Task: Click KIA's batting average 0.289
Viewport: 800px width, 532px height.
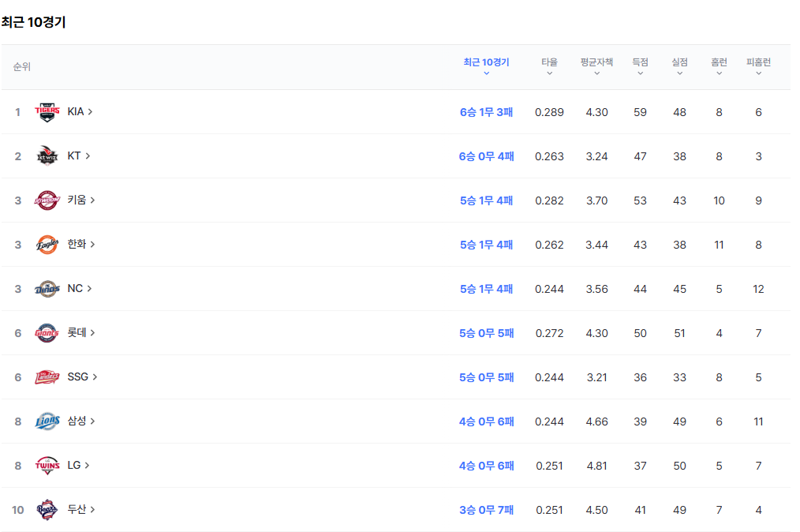Action: coord(549,112)
